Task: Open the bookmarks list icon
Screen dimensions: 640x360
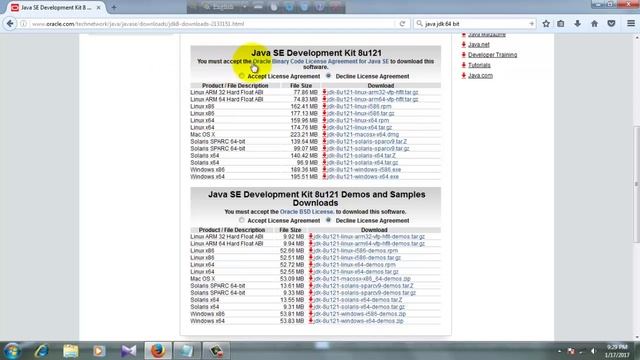Action: (x=561, y=24)
